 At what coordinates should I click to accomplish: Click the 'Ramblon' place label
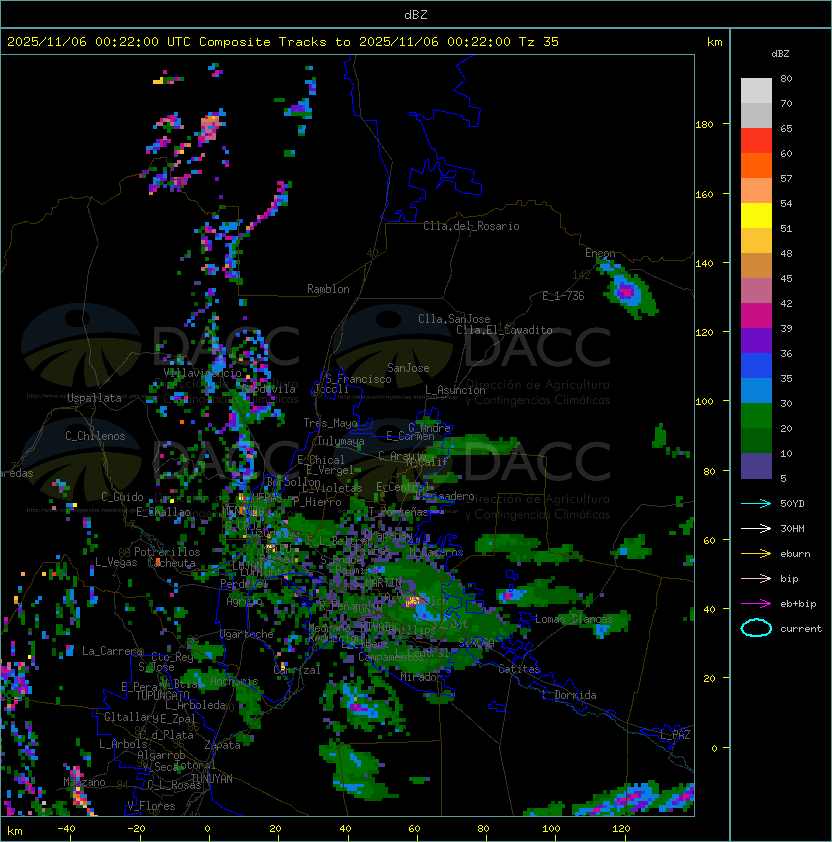coord(328,289)
